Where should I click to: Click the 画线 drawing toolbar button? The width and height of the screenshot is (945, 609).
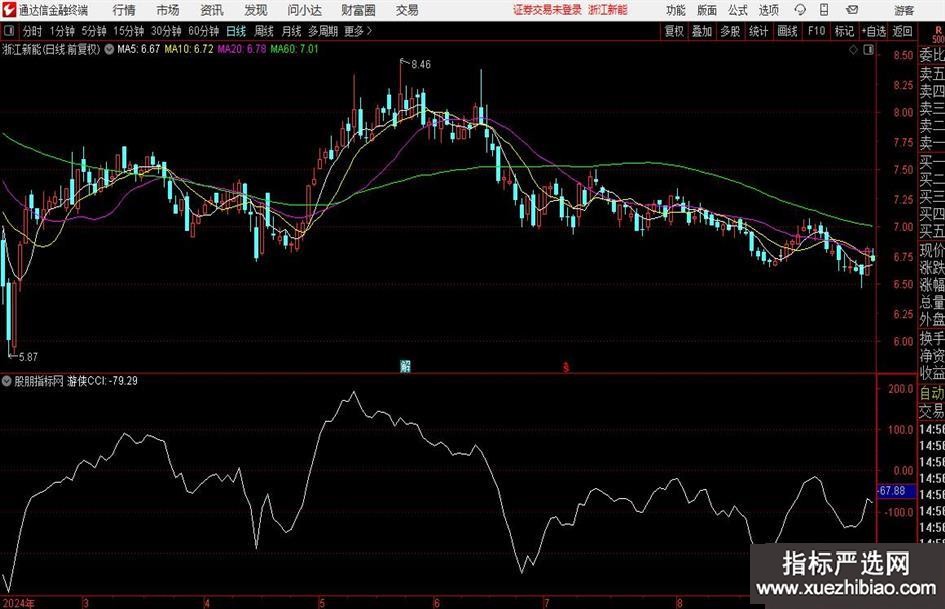click(x=787, y=31)
